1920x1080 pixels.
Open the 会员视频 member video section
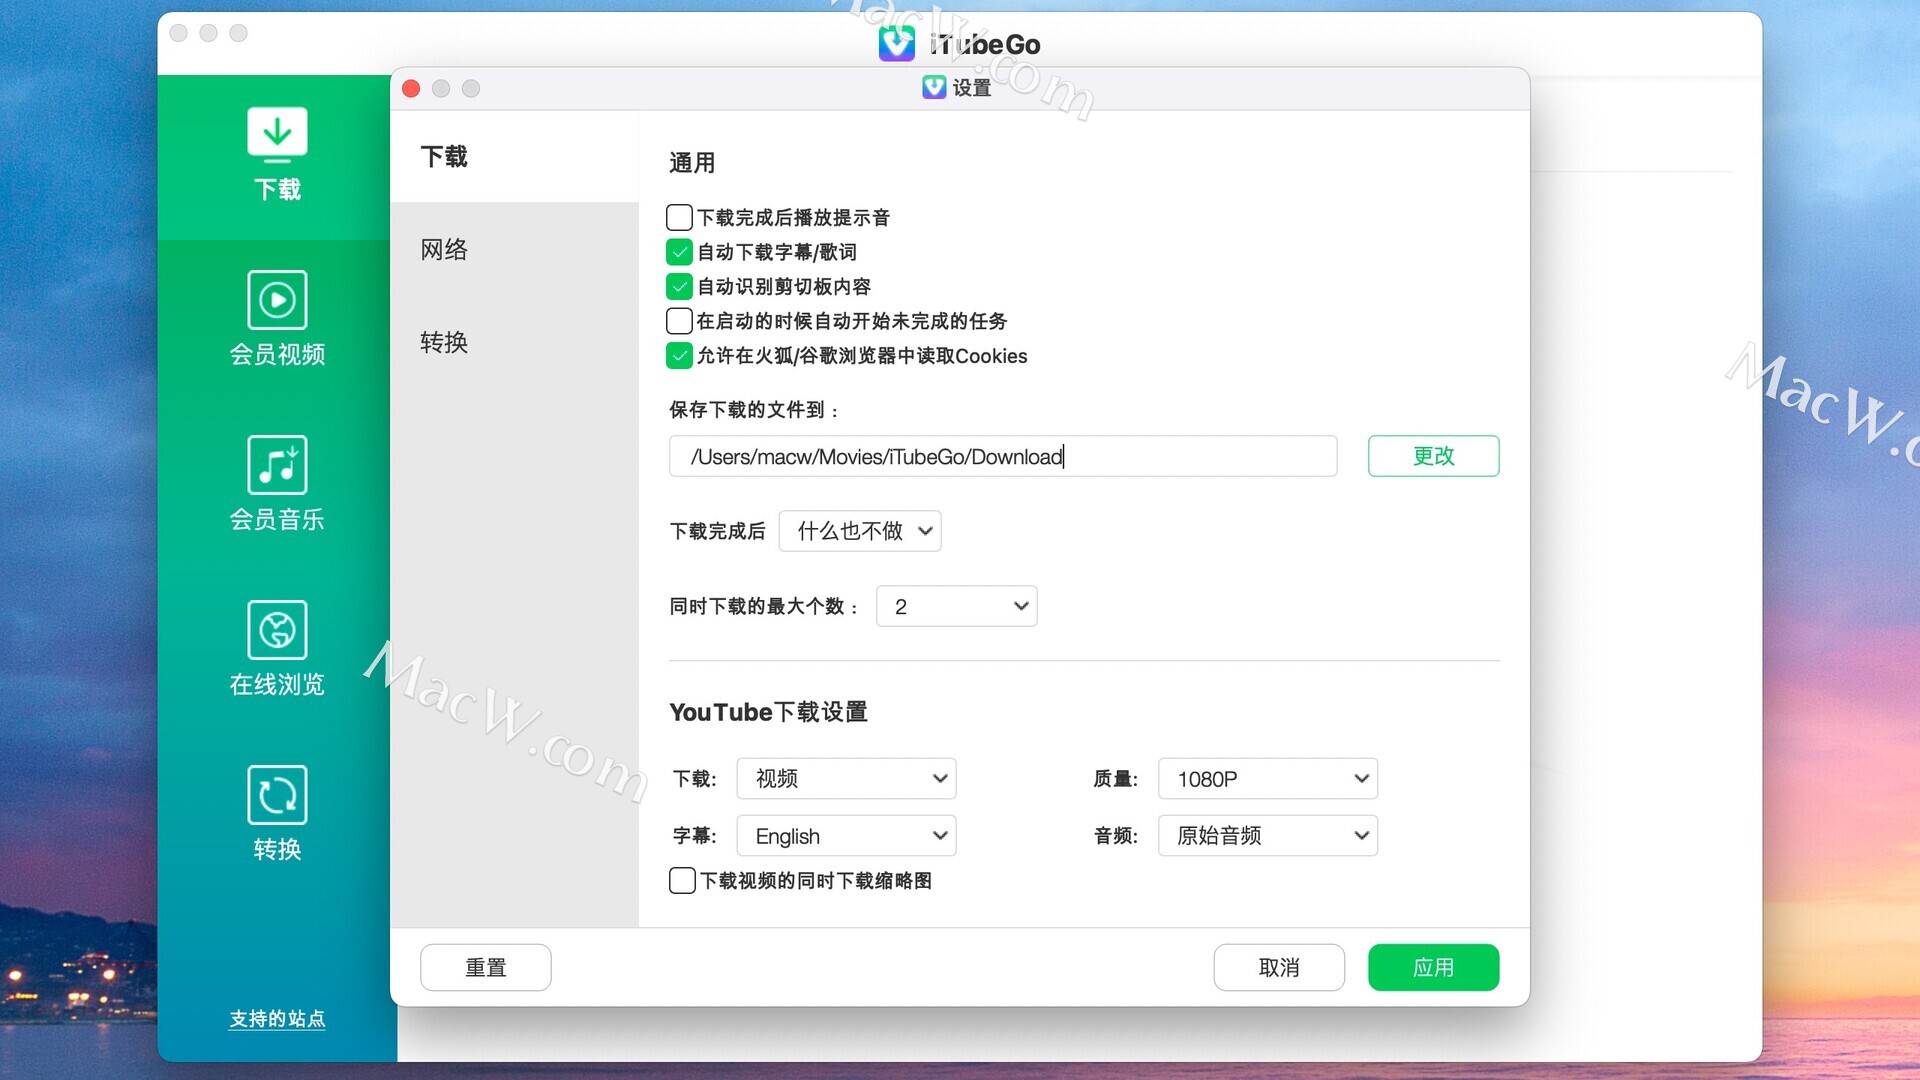277,319
